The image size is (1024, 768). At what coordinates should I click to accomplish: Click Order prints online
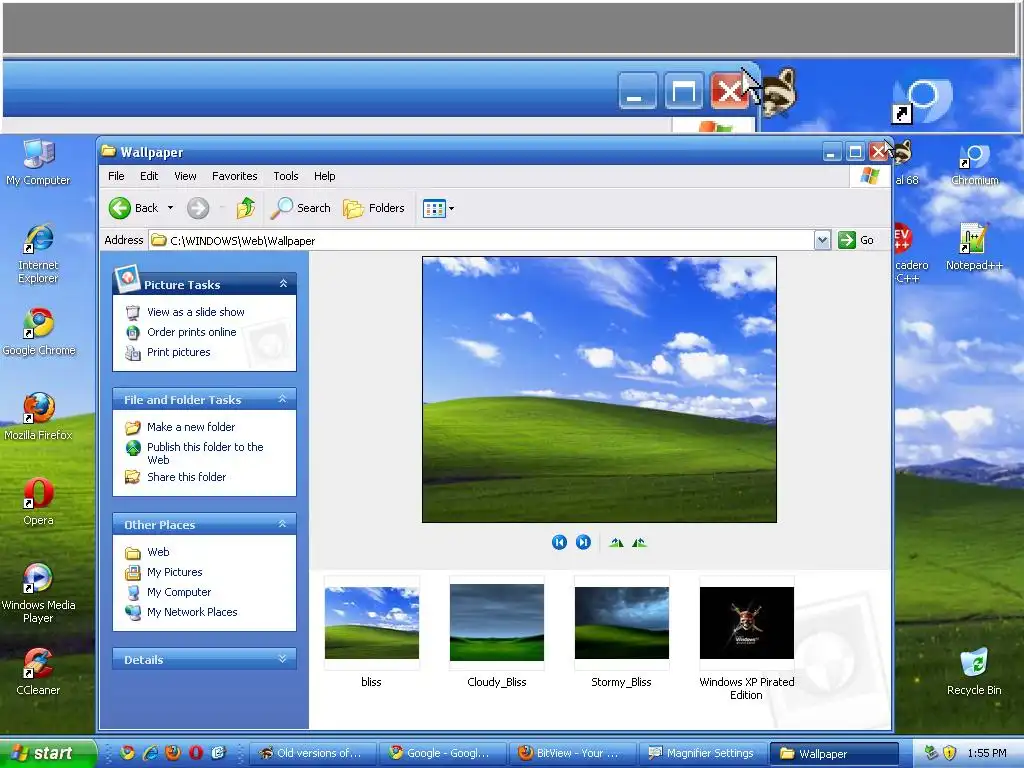point(191,332)
